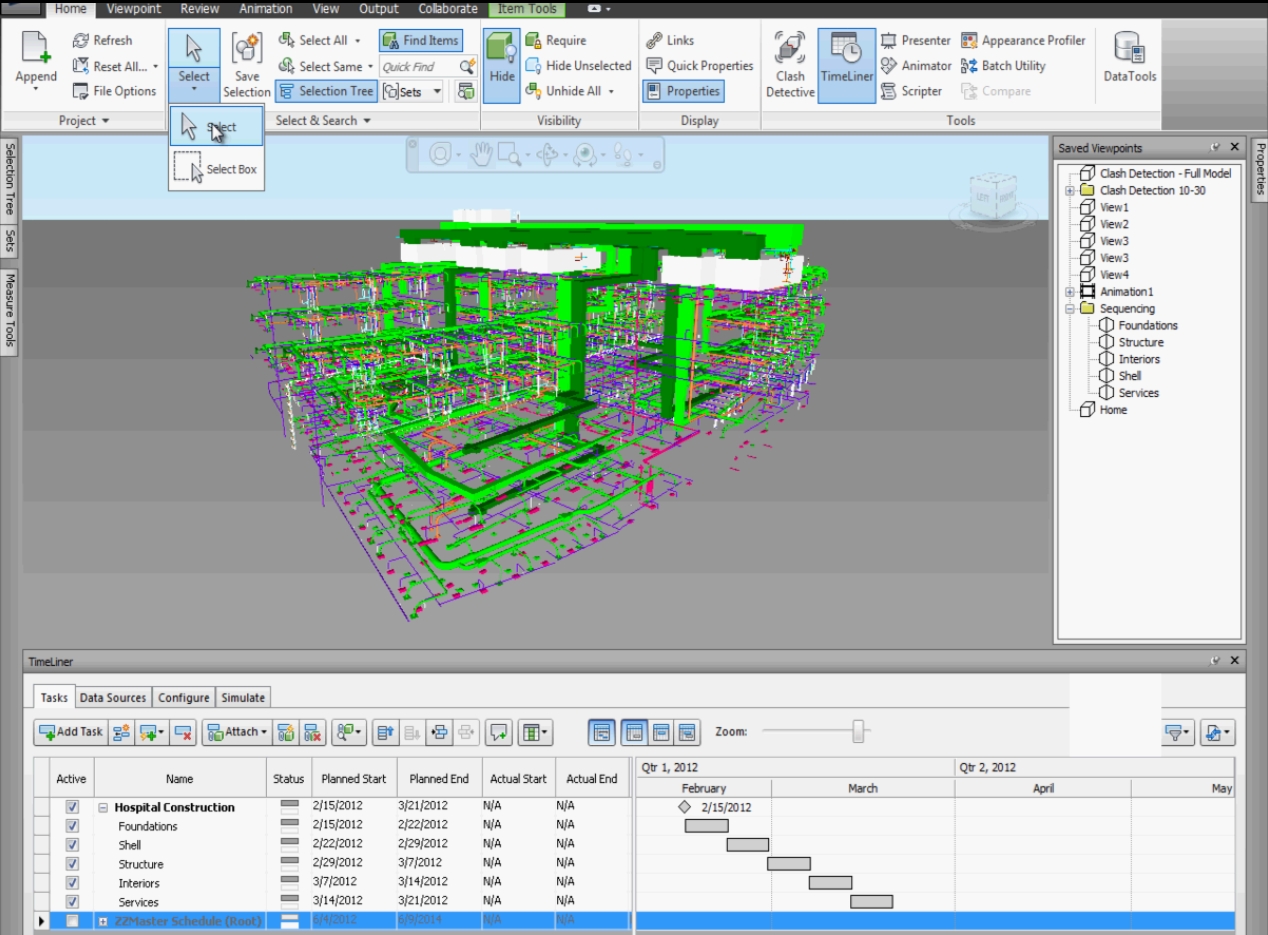Viewport: 1268px width, 935px height.
Task: Toggle the Properties display button
Action: [682, 91]
